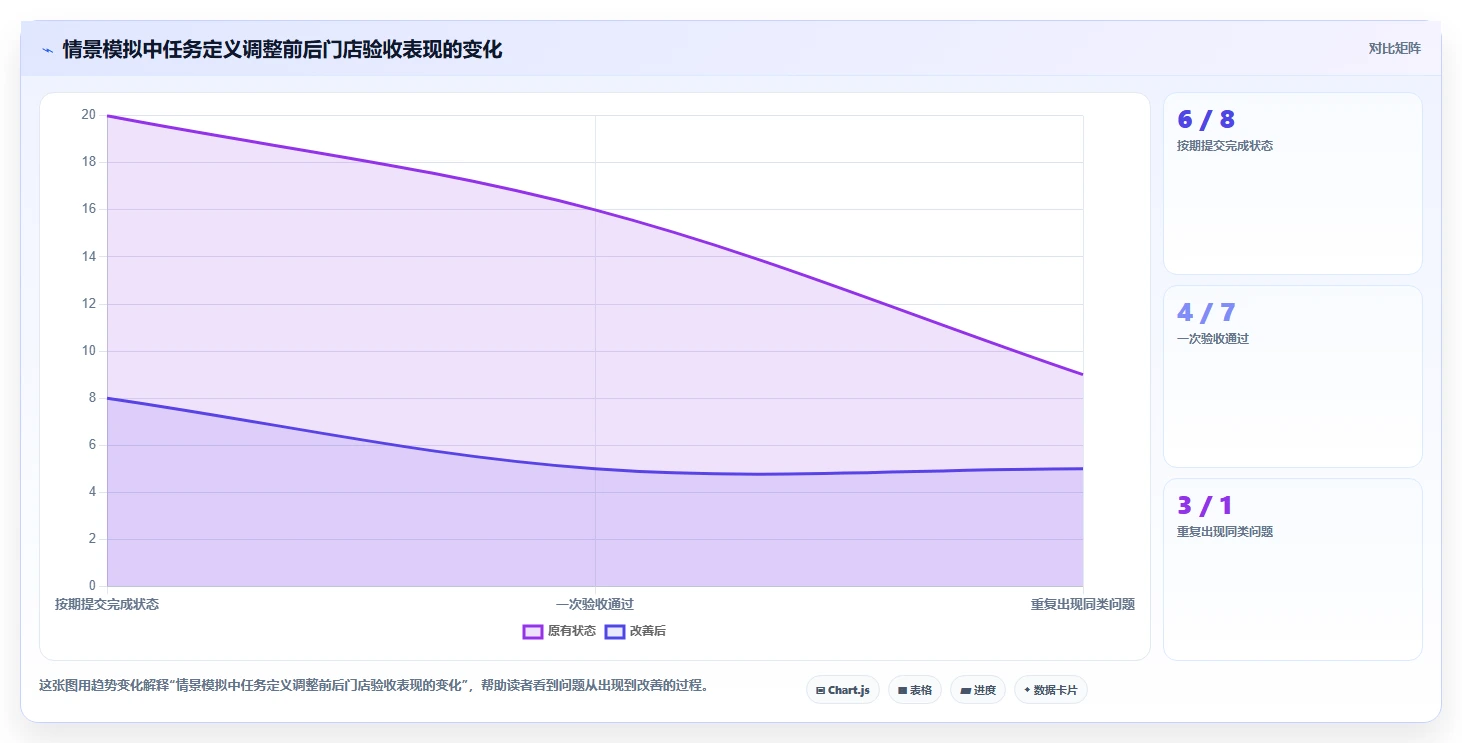Click the y-axis value 20
Viewport: 1462px width, 743px height.
point(89,115)
